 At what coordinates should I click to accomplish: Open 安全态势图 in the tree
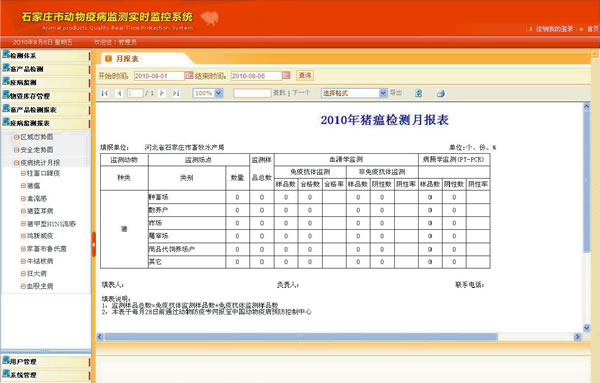pos(37,150)
